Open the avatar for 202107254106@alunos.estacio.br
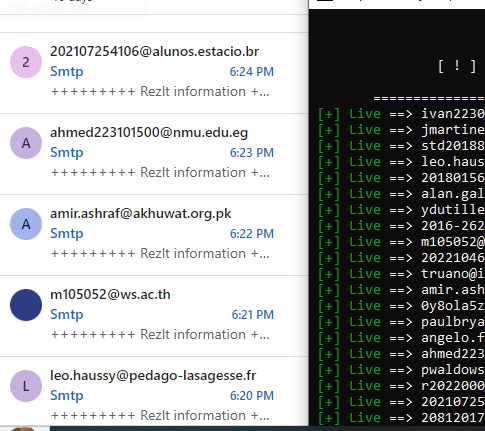Screen dimensions: 485x431 point(26,62)
